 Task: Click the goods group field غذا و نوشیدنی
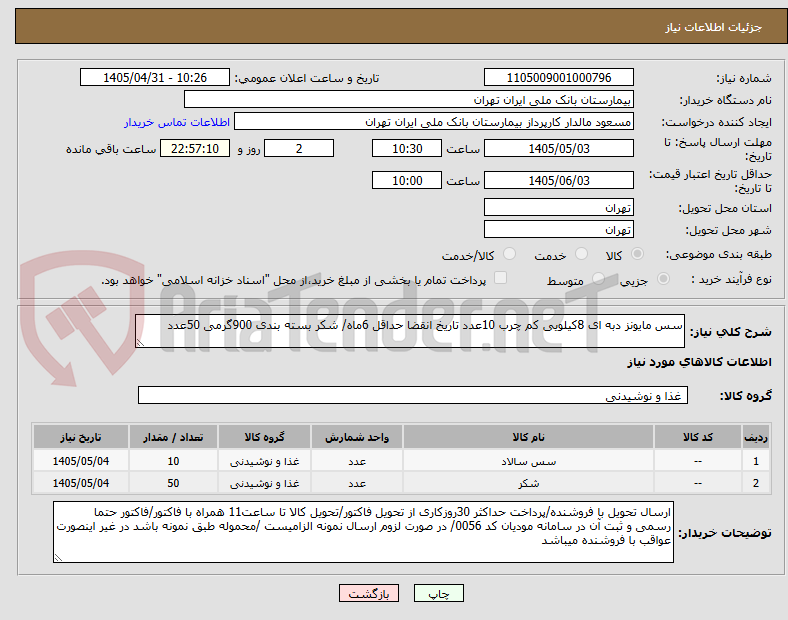413,395
